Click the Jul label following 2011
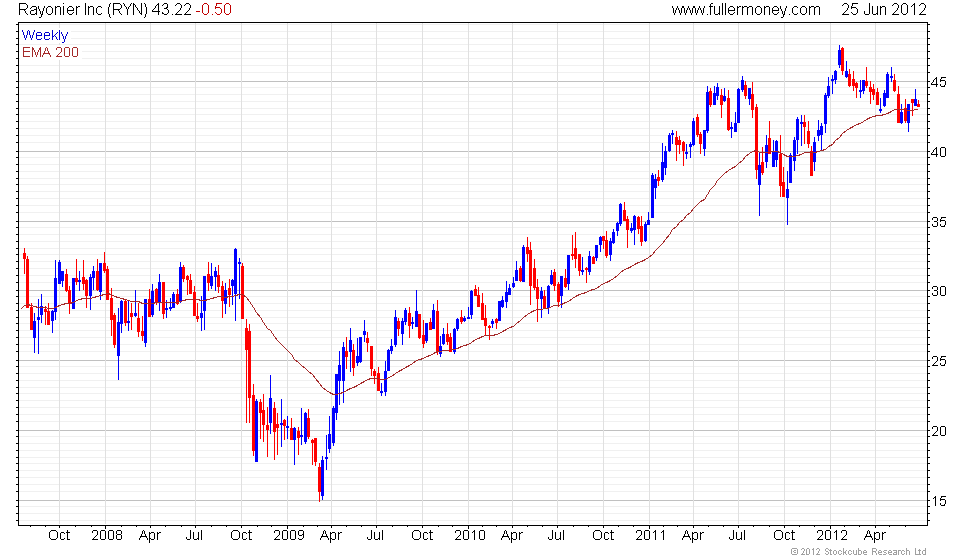980x560 pixels. (x=738, y=536)
